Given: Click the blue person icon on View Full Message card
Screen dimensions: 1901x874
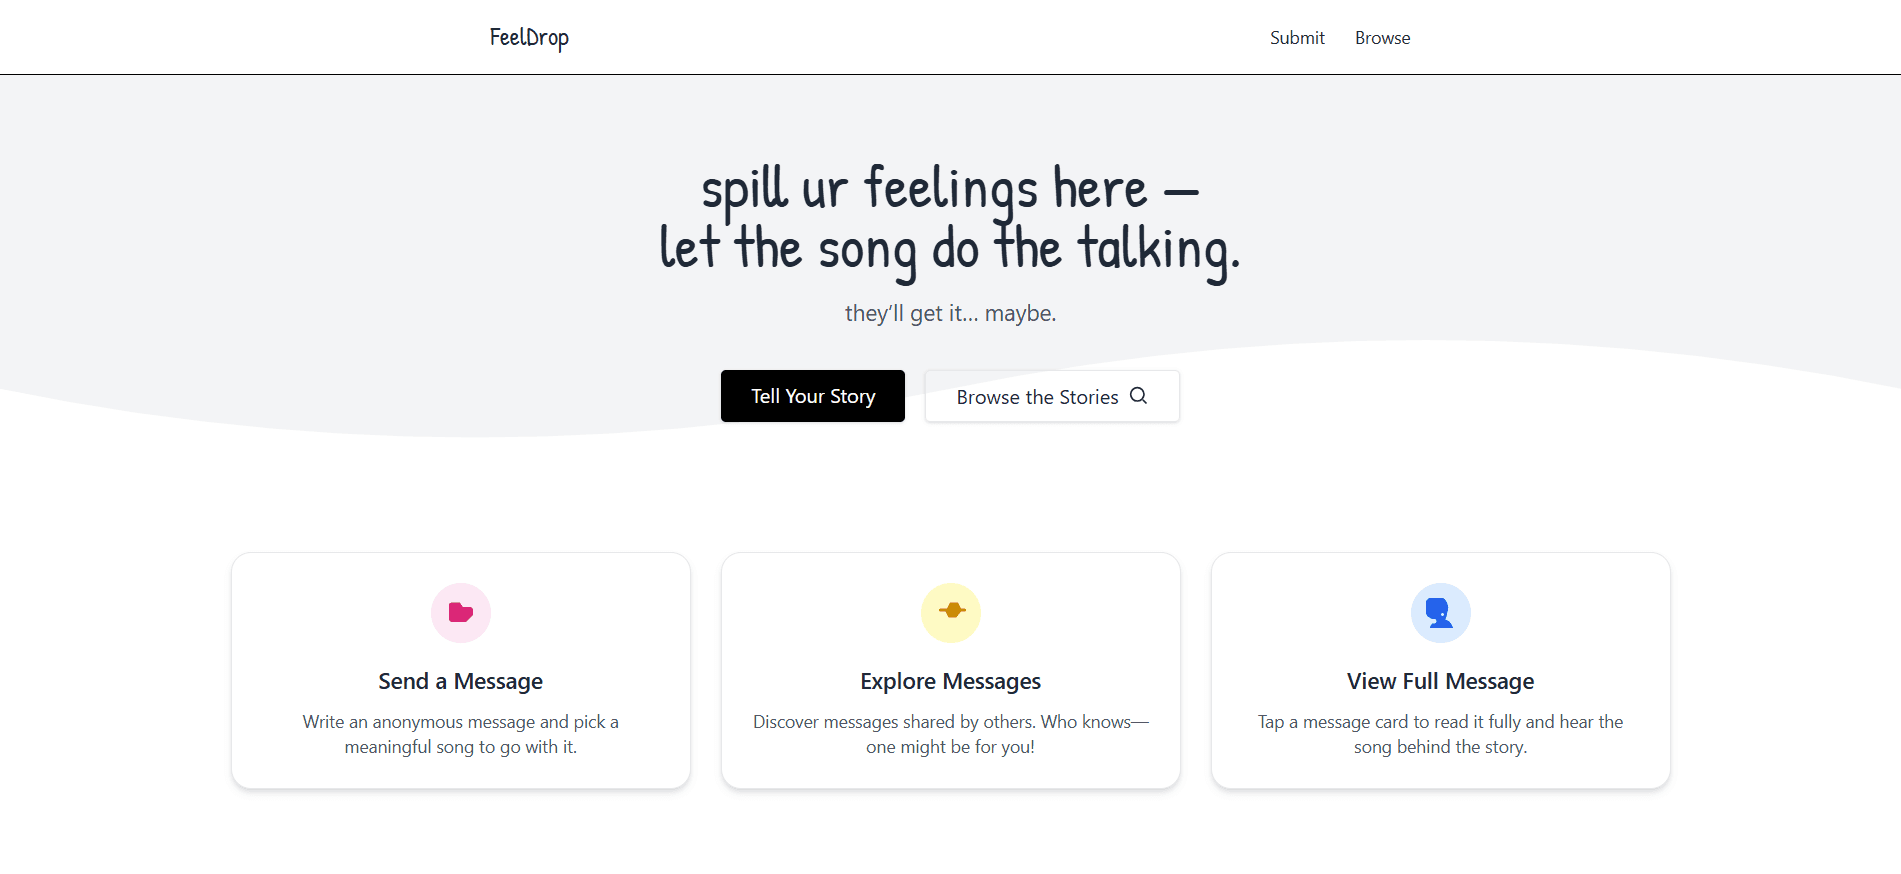Looking at the screenshot, I should [1439, 613].
